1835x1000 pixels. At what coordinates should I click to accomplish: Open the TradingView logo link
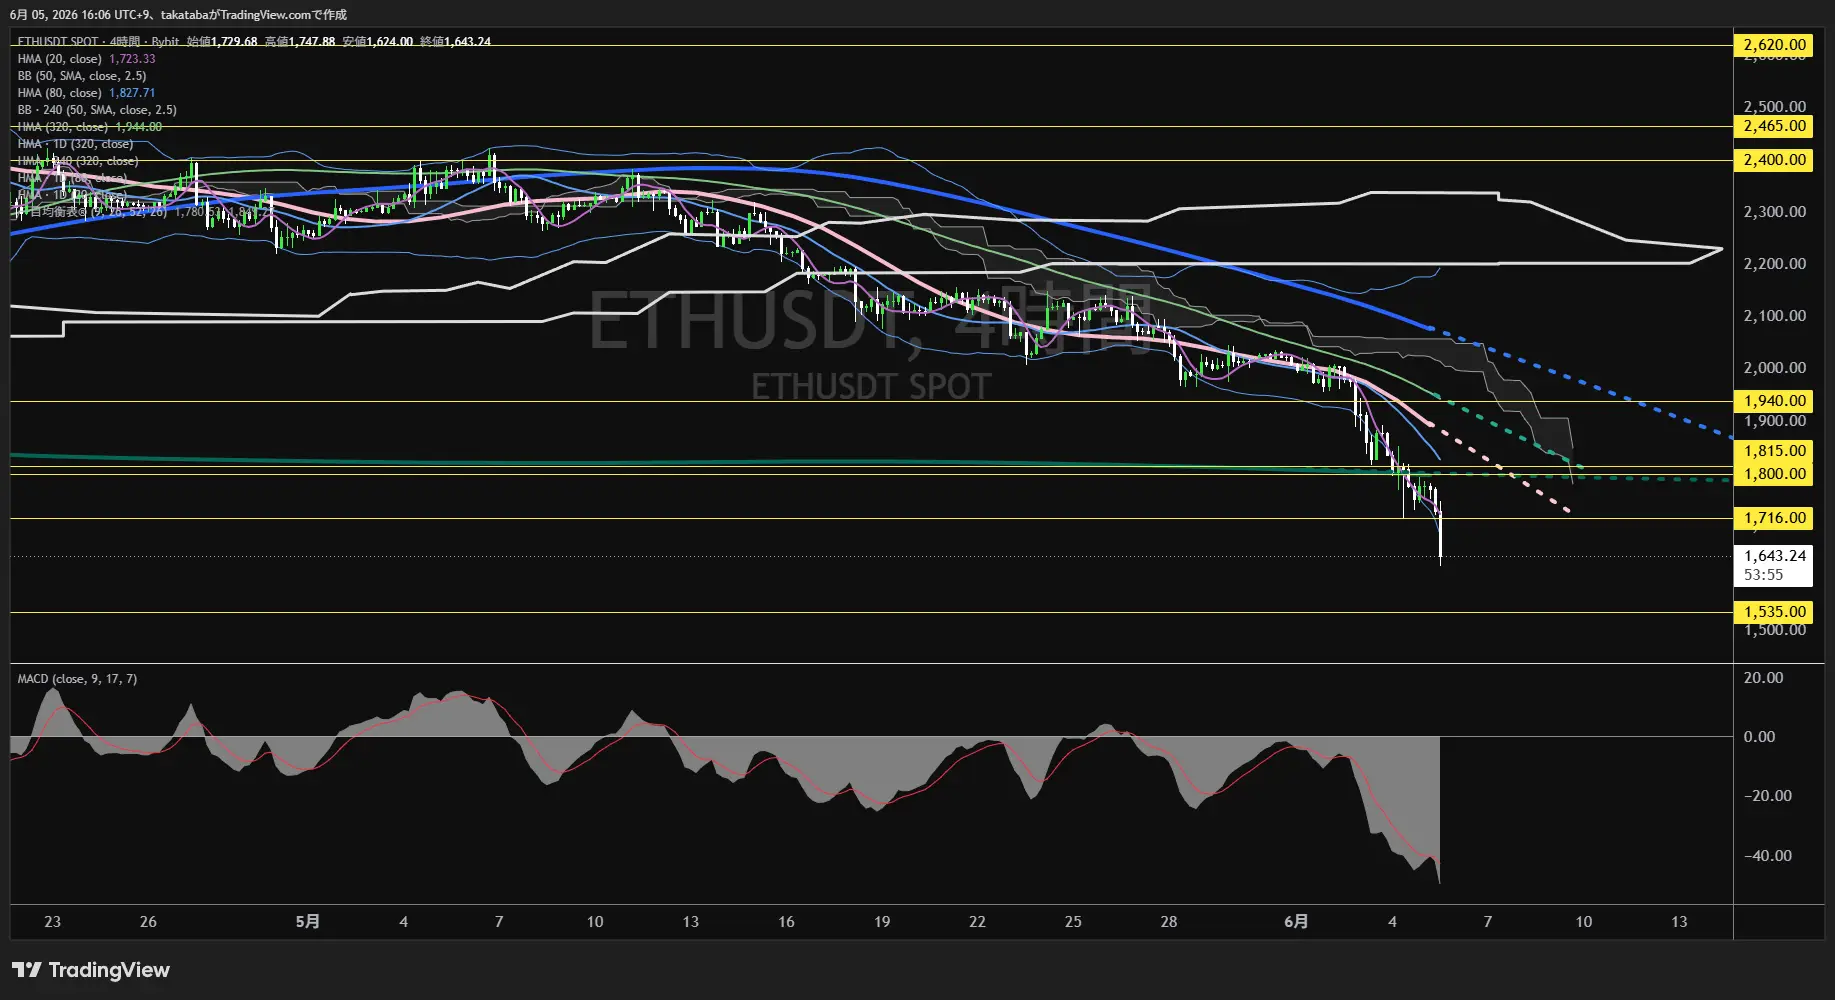[x=91, y=970]
